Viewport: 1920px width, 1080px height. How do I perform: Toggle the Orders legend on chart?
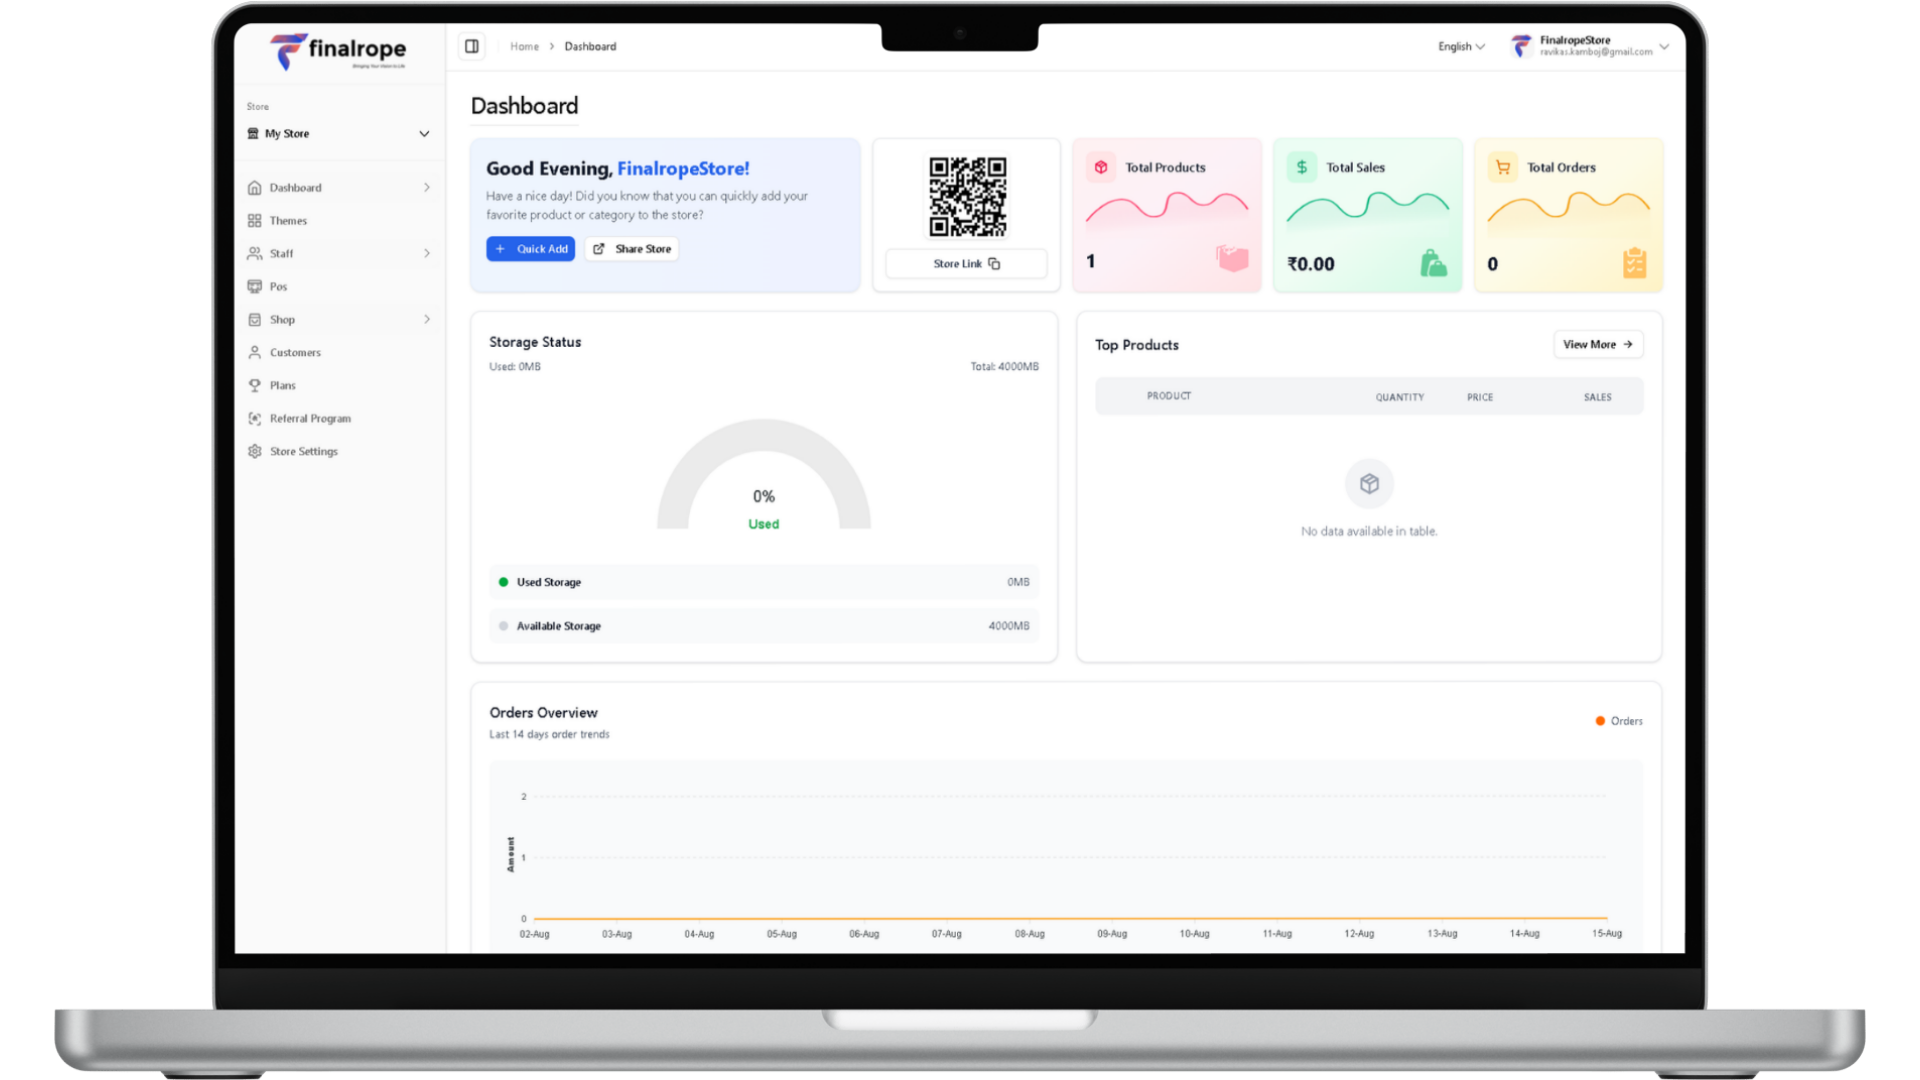pos(1619,721)
